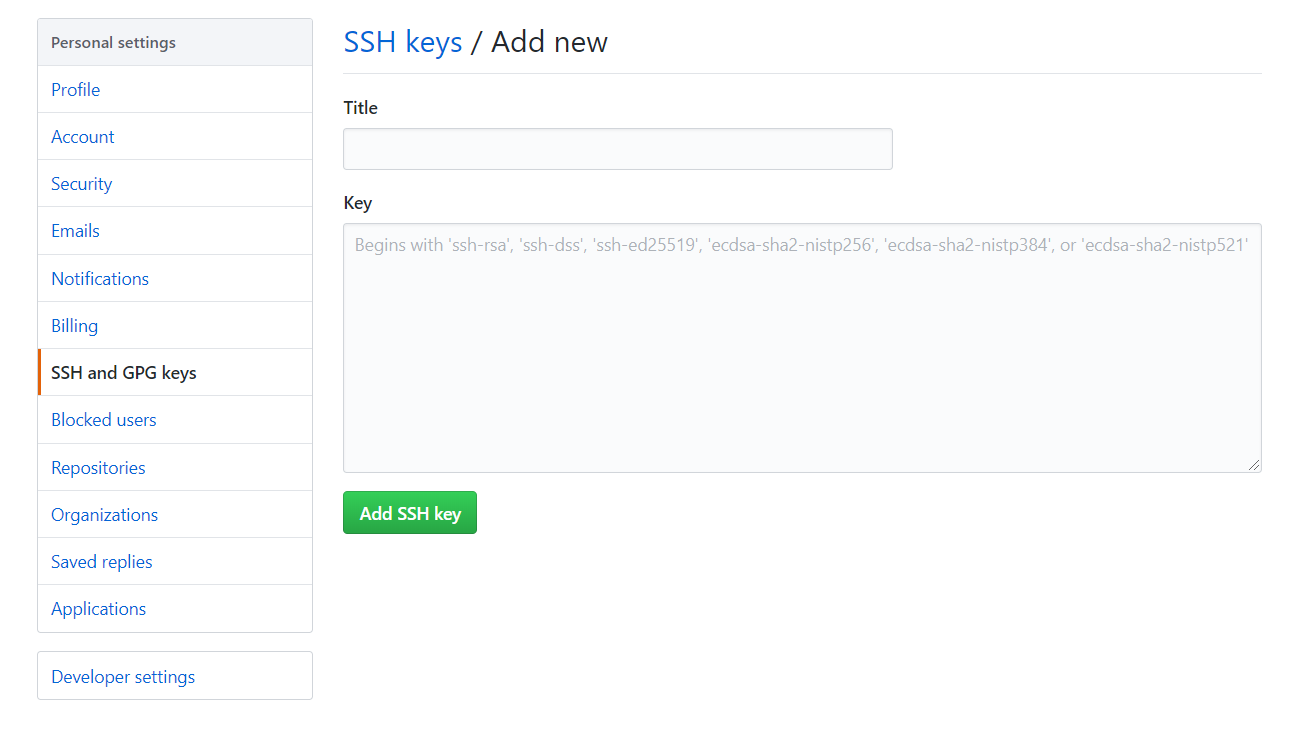Open the Emails settings section
This screenshot has width=1308, height=730.
click(76, 231)
